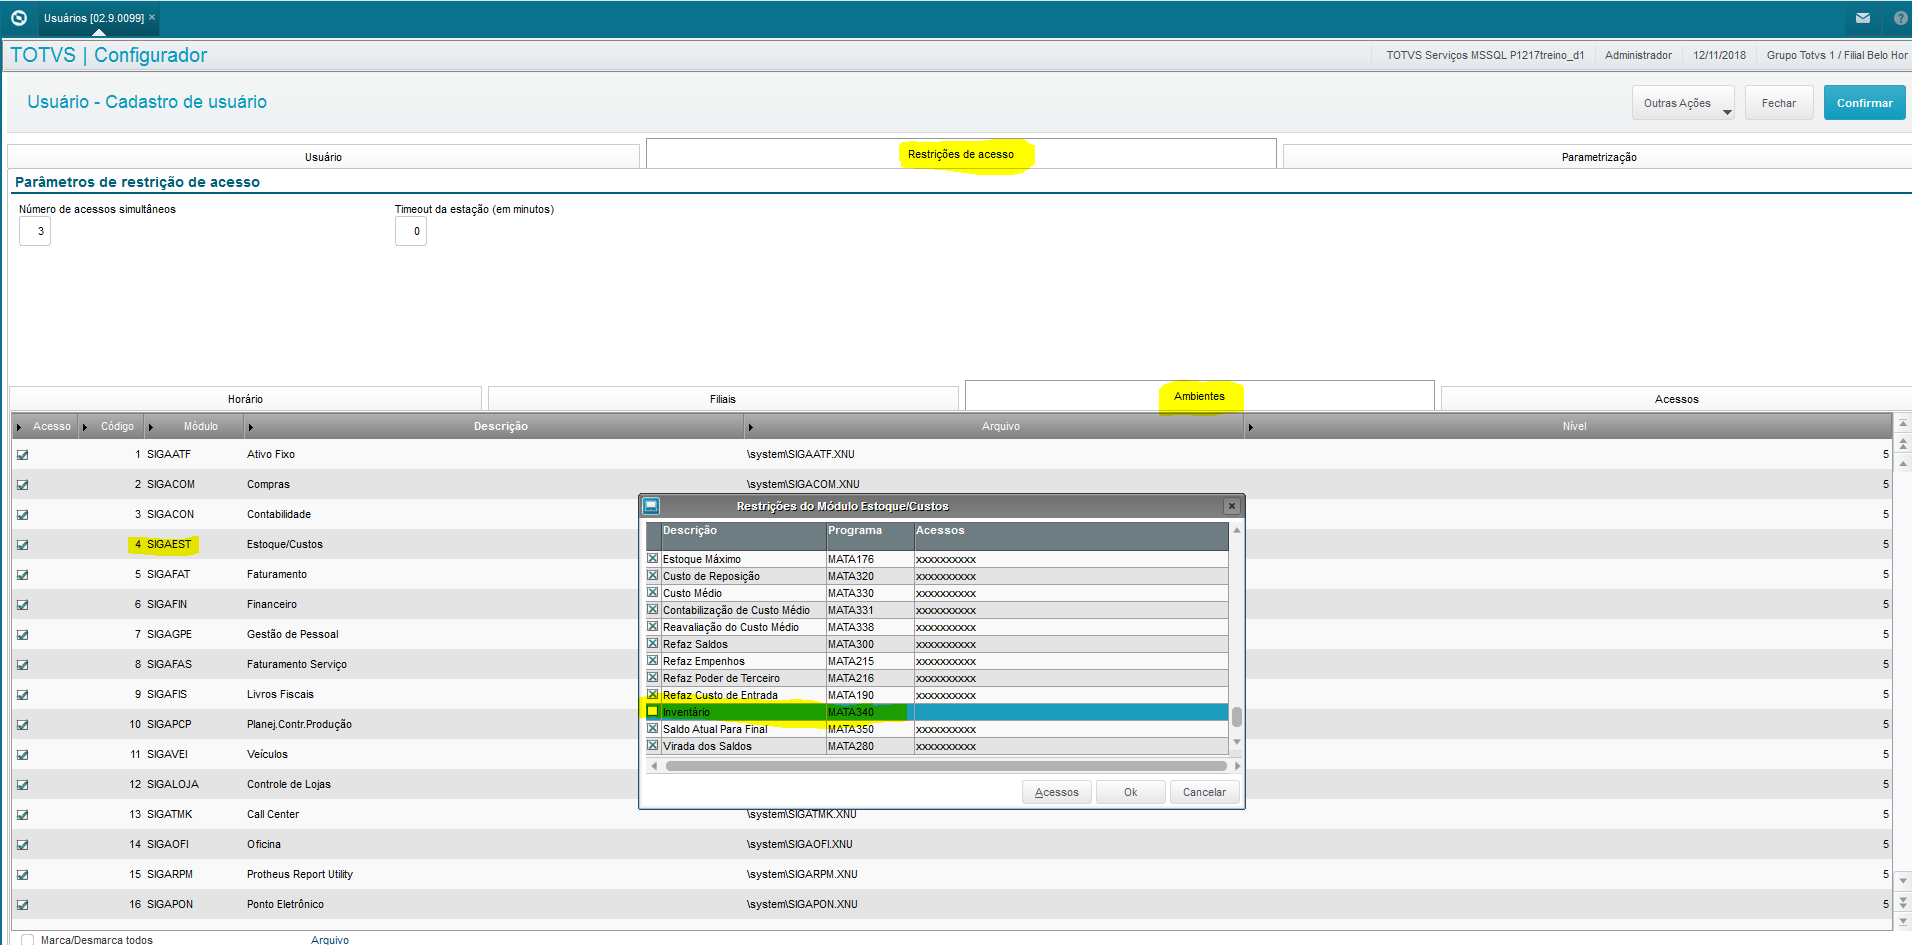
Task: Toggle access checkbox for SIGACOM Compras
Action: tap(22, 485)
